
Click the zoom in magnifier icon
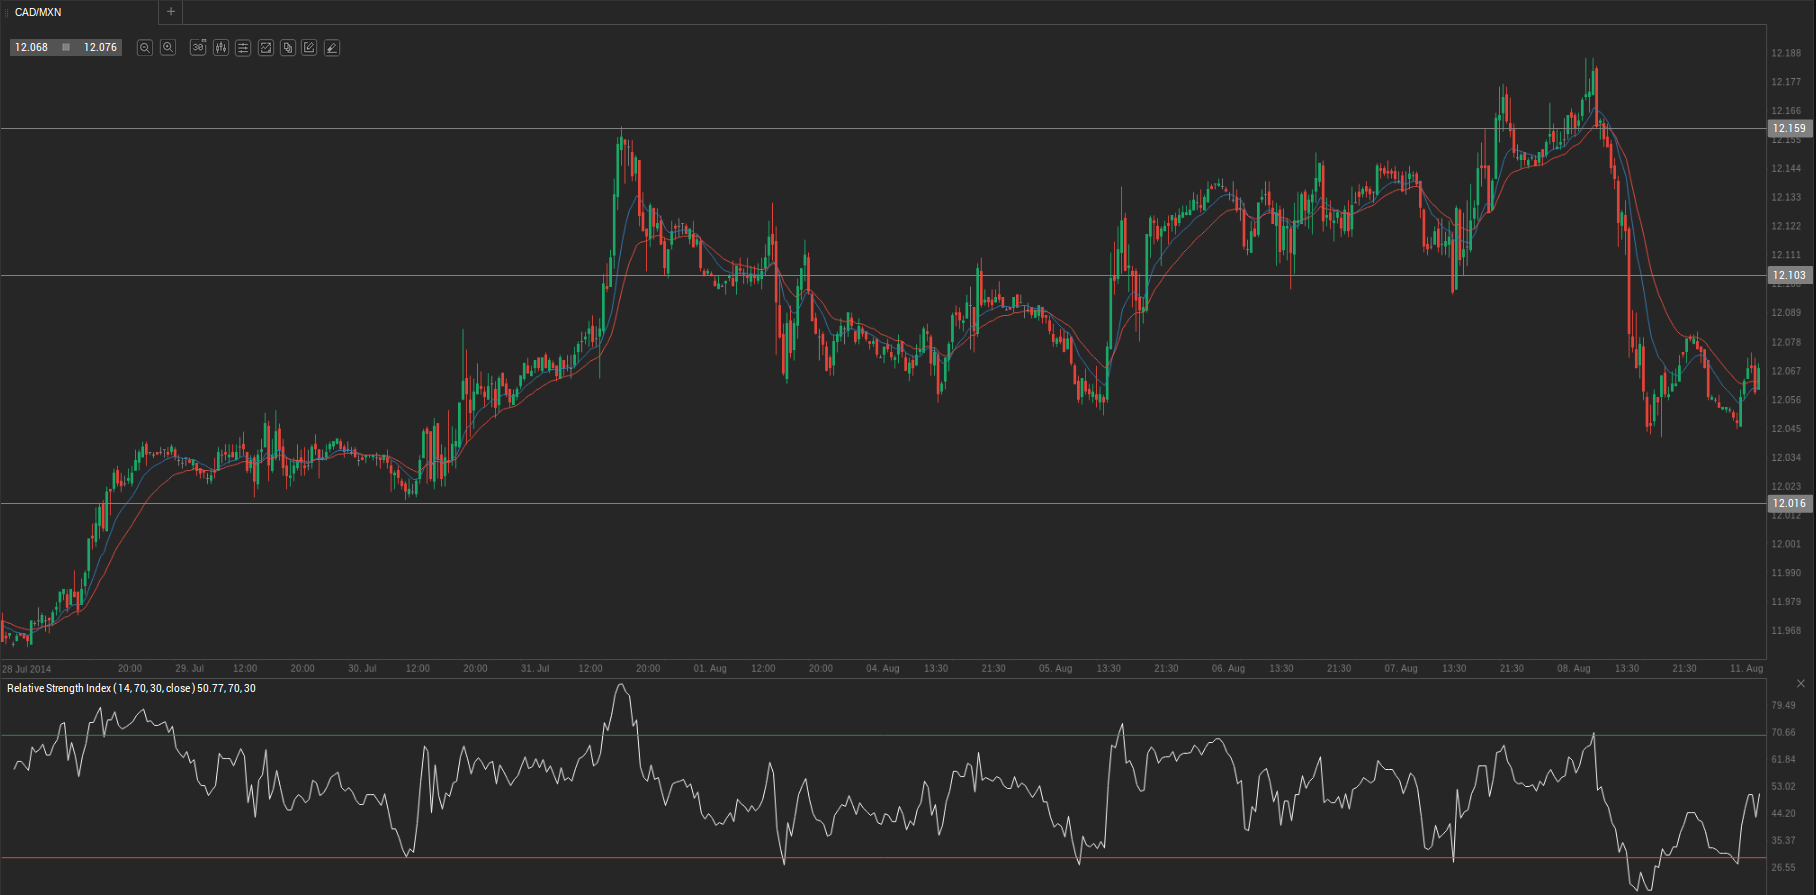click(168, 48)
